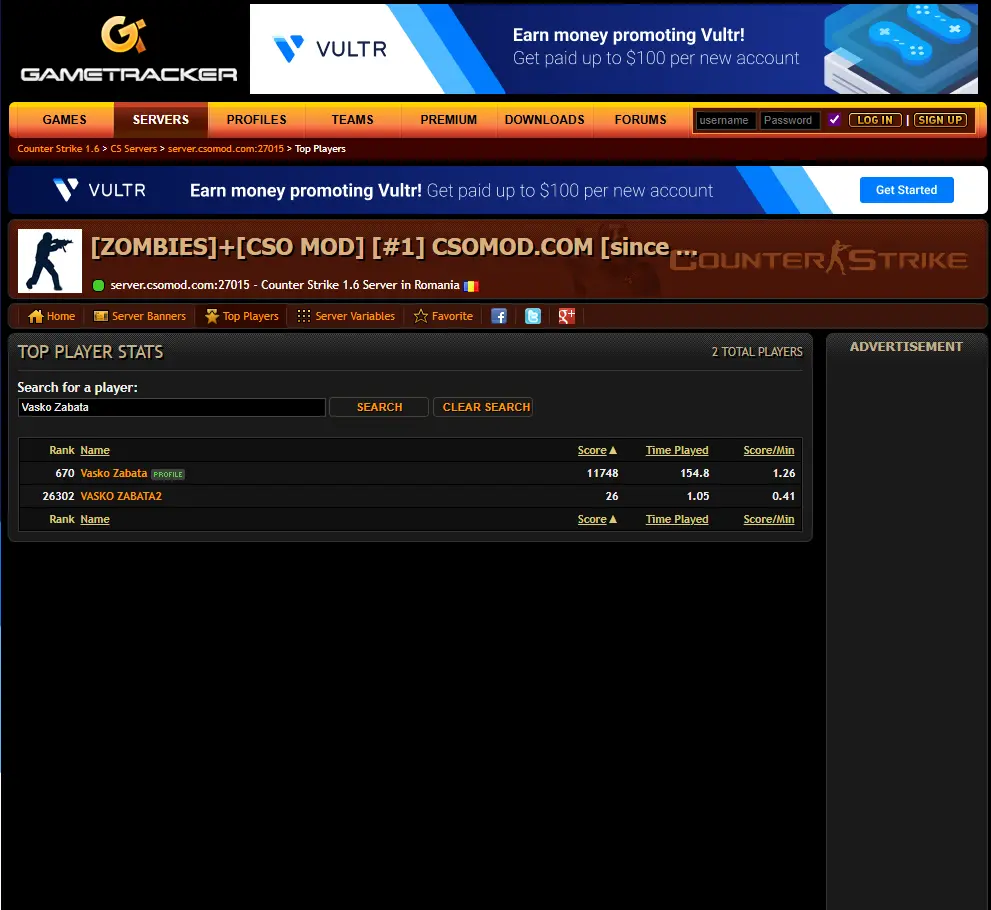Open the TEAMS menu
Screen dimensions: 991x910
[x=353, y=119]
